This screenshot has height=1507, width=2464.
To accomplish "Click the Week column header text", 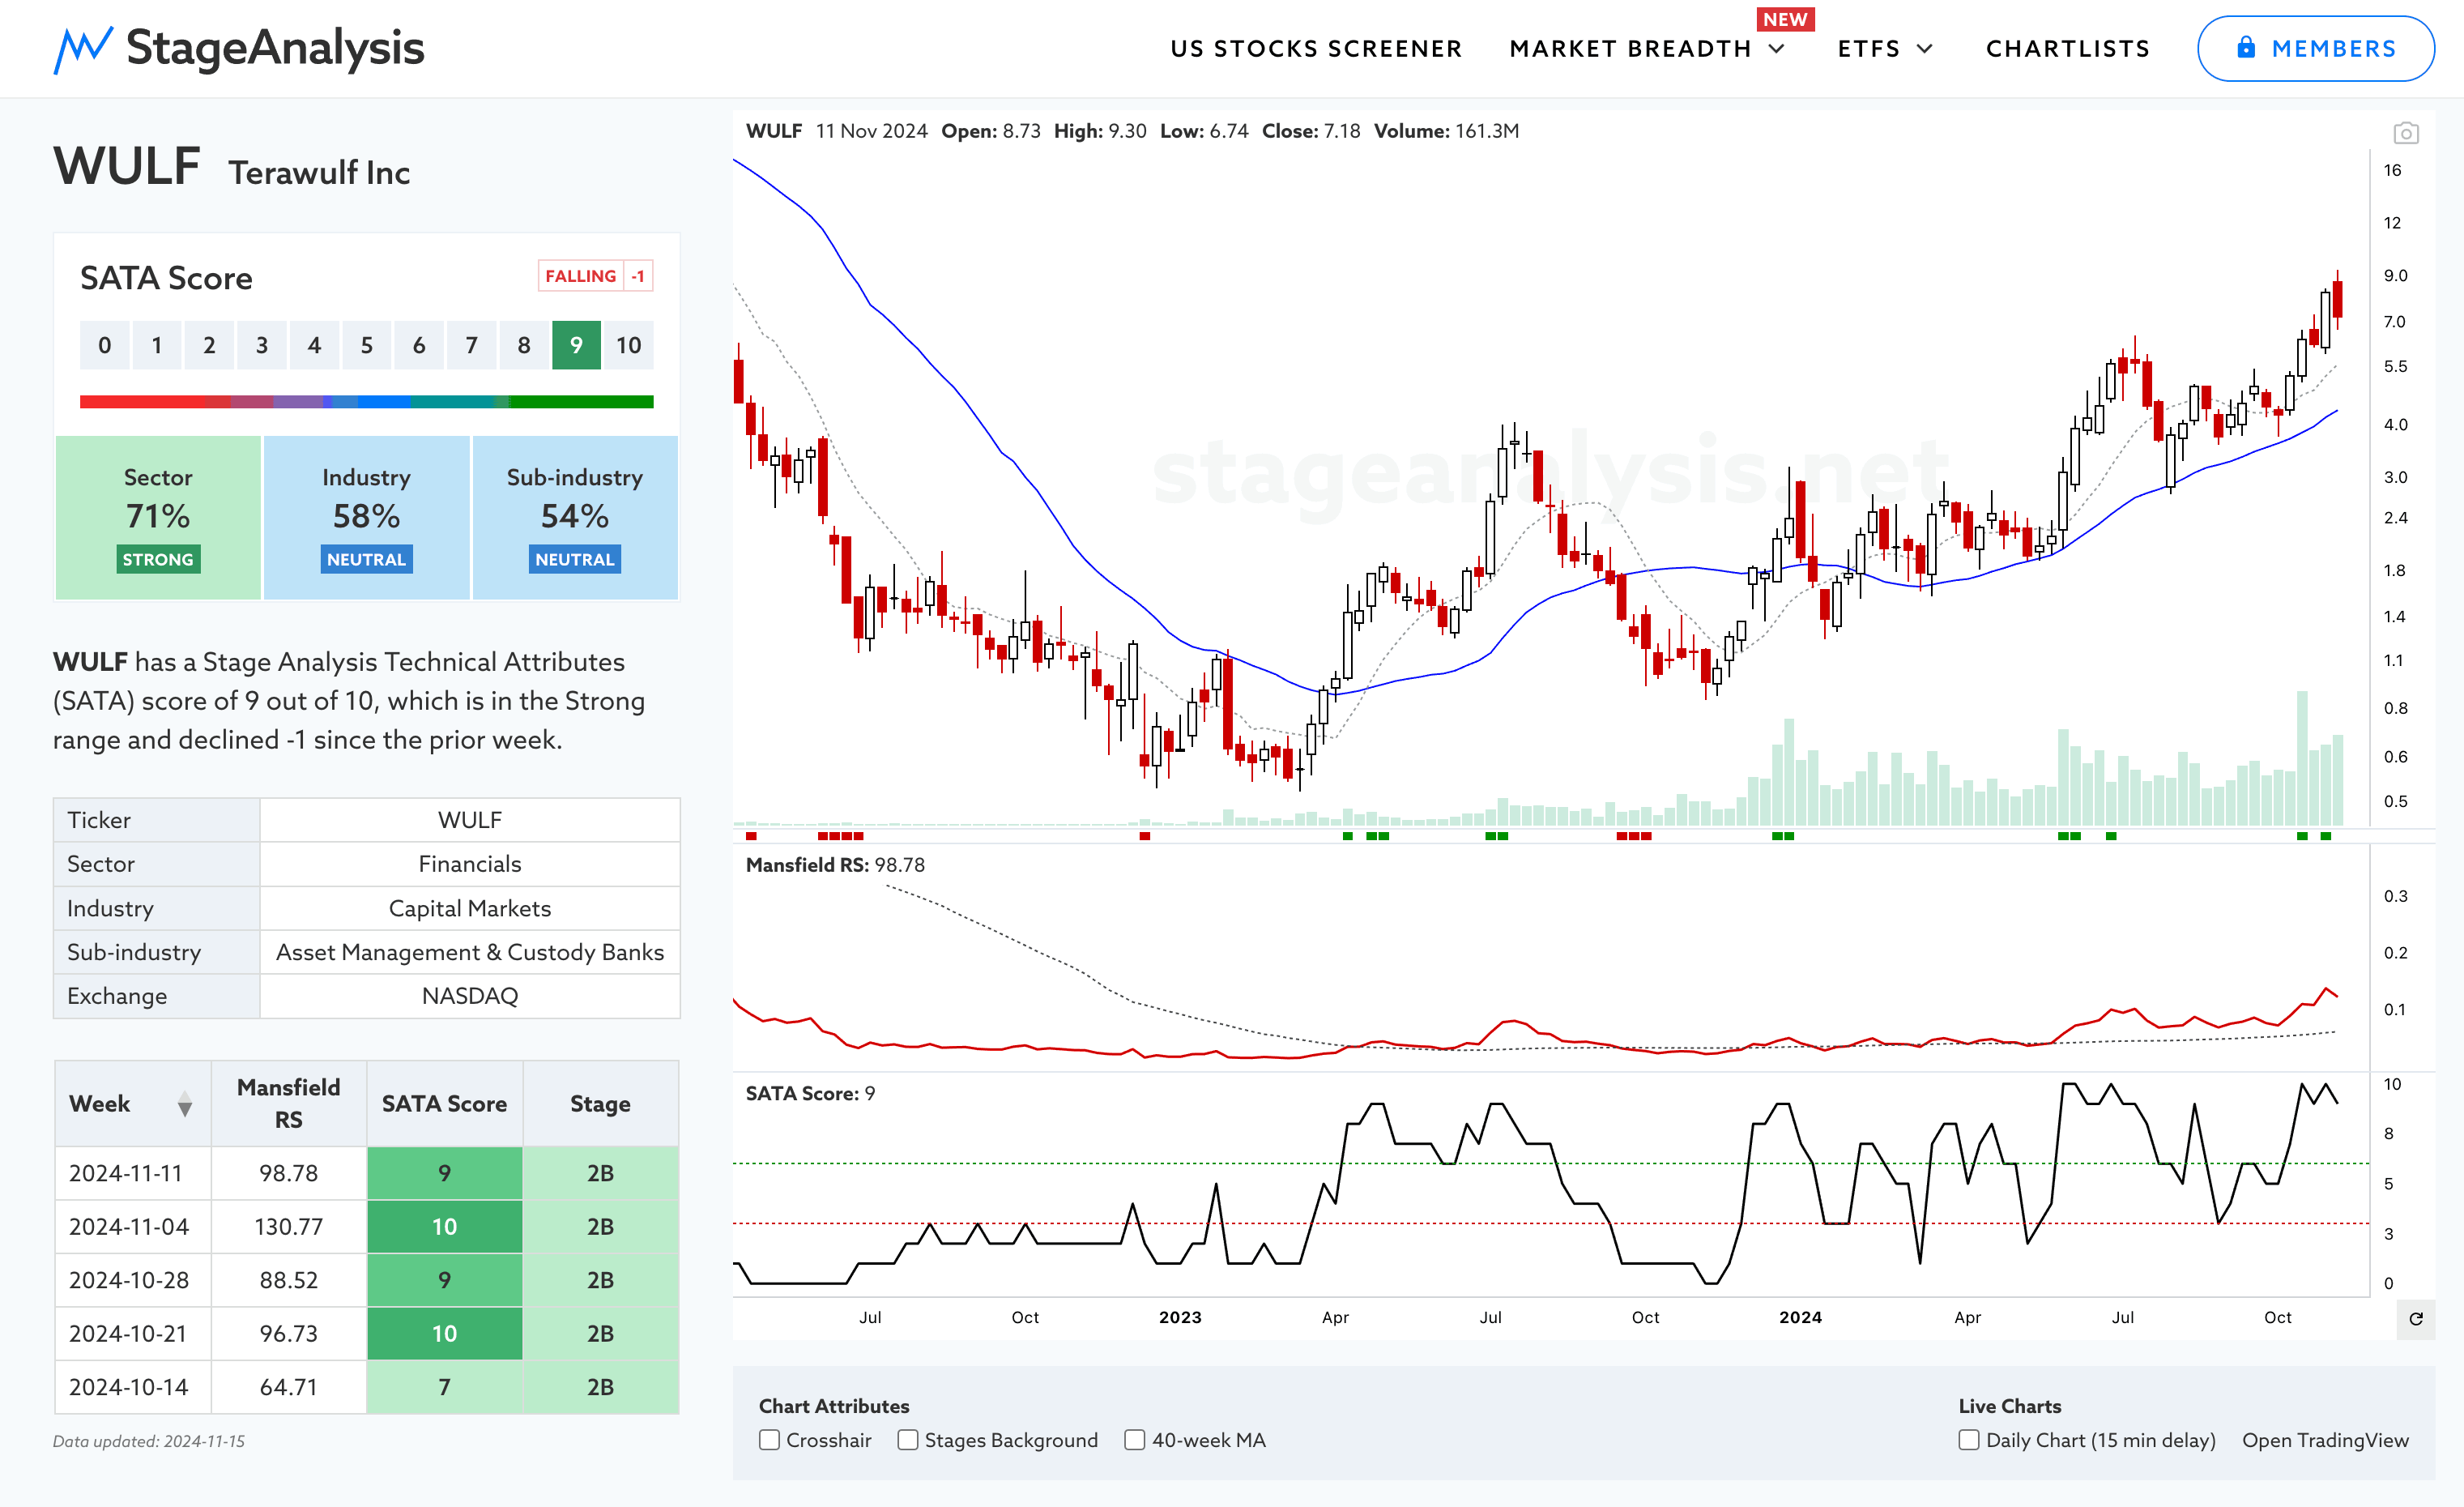I will pyautogui.click(x=99, y=1104).
